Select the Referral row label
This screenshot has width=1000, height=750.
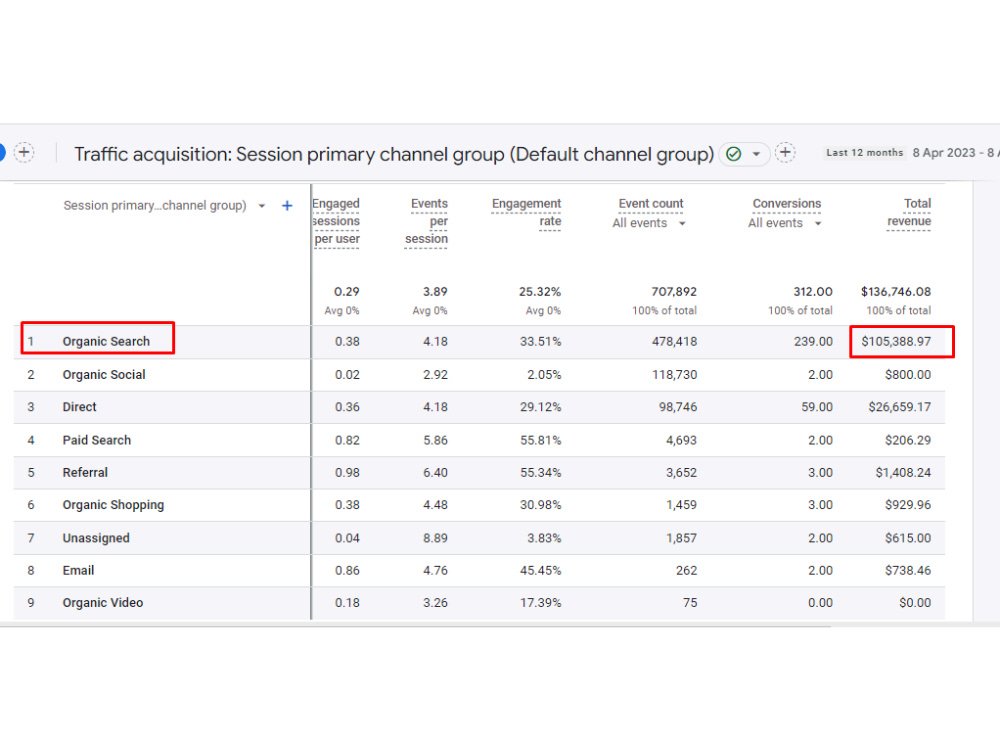tap(85, 473)
